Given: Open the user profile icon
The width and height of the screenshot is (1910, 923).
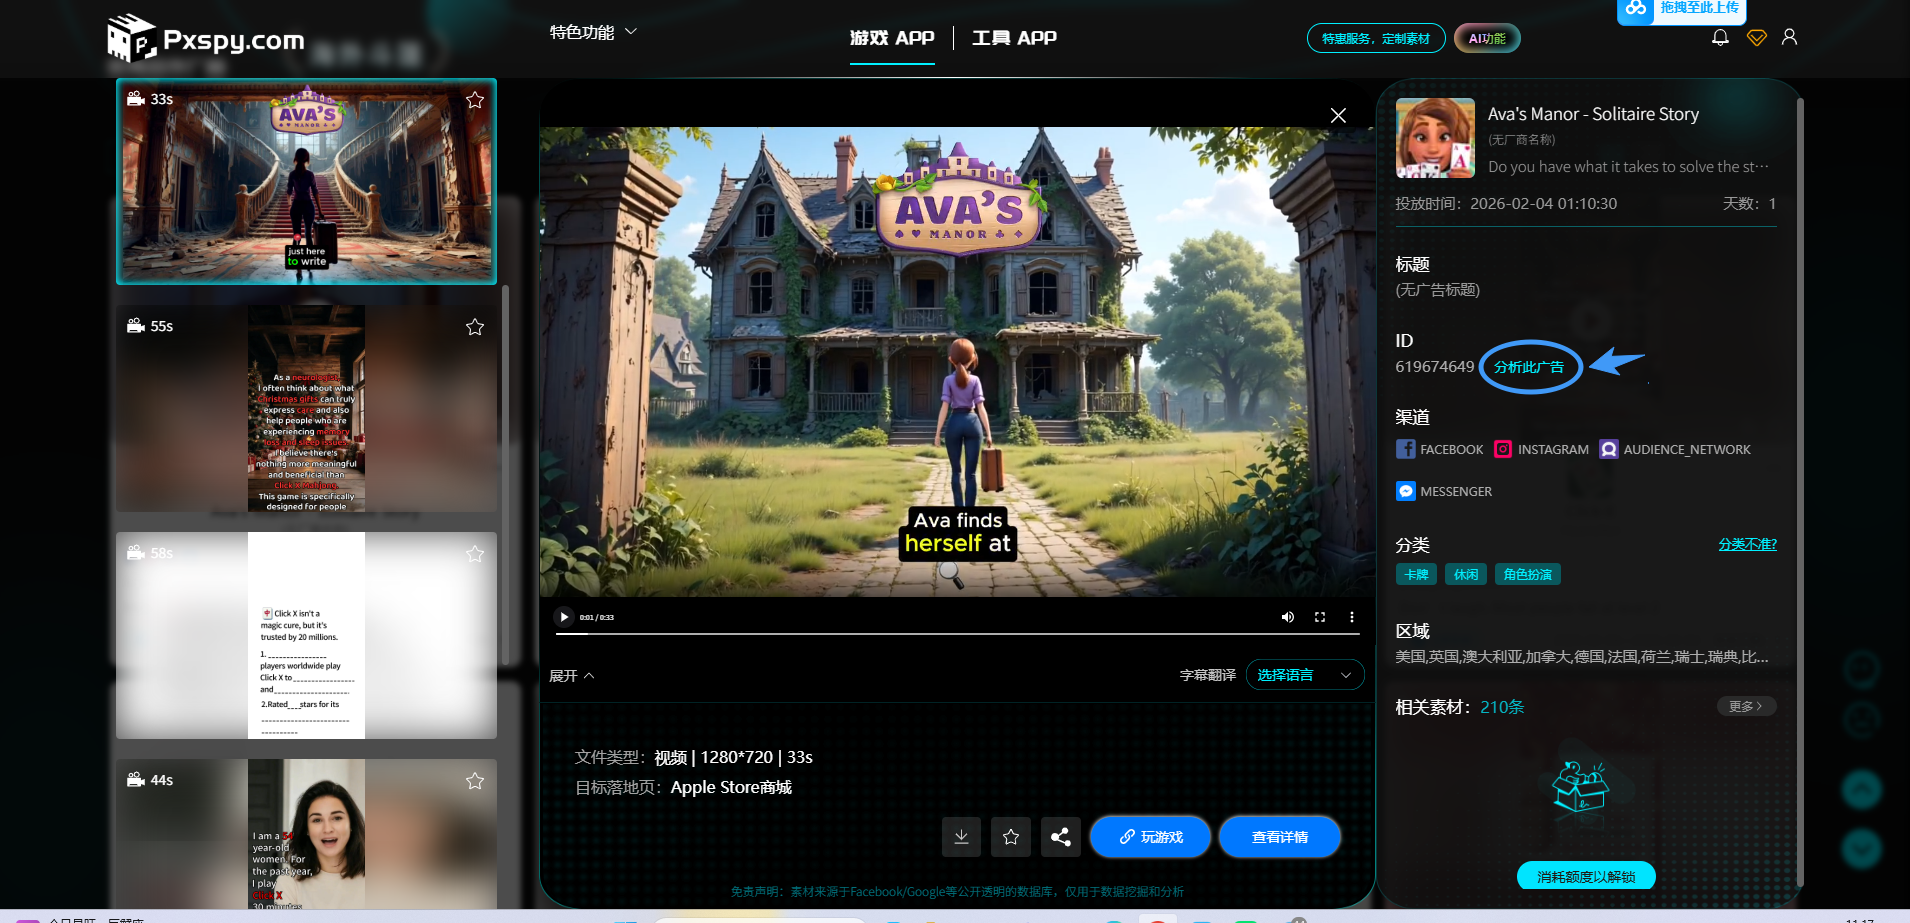Looking at the screenshot, I should pos(1790,37).
